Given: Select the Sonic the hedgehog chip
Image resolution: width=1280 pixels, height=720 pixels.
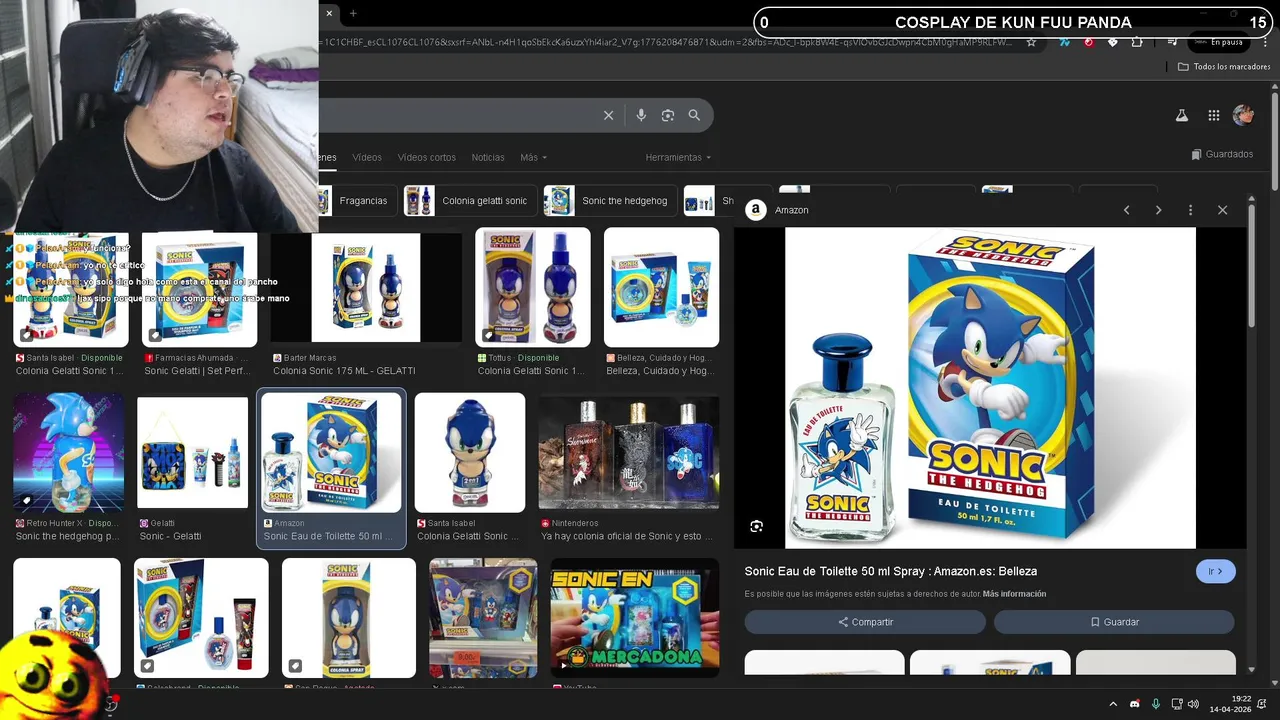Looking at the screenshot, I should coord(610,201).
